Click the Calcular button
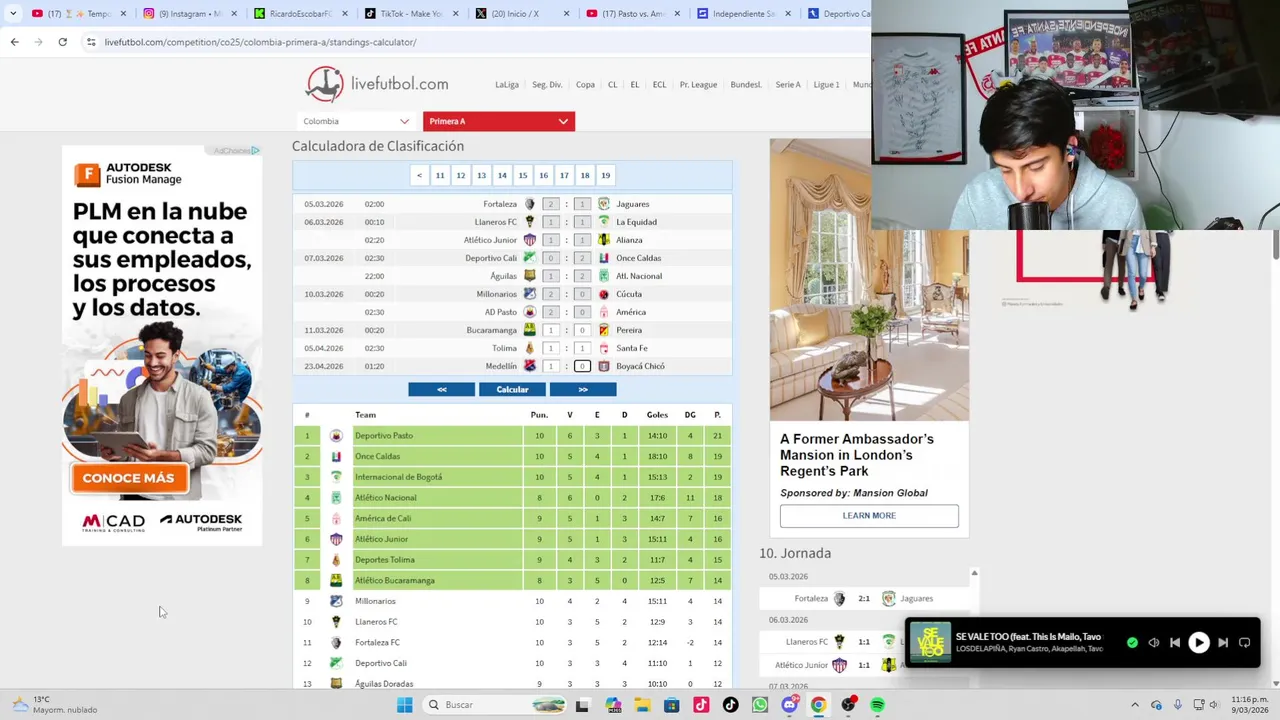This screenshot has width=1280, height=720. (512, 389)
